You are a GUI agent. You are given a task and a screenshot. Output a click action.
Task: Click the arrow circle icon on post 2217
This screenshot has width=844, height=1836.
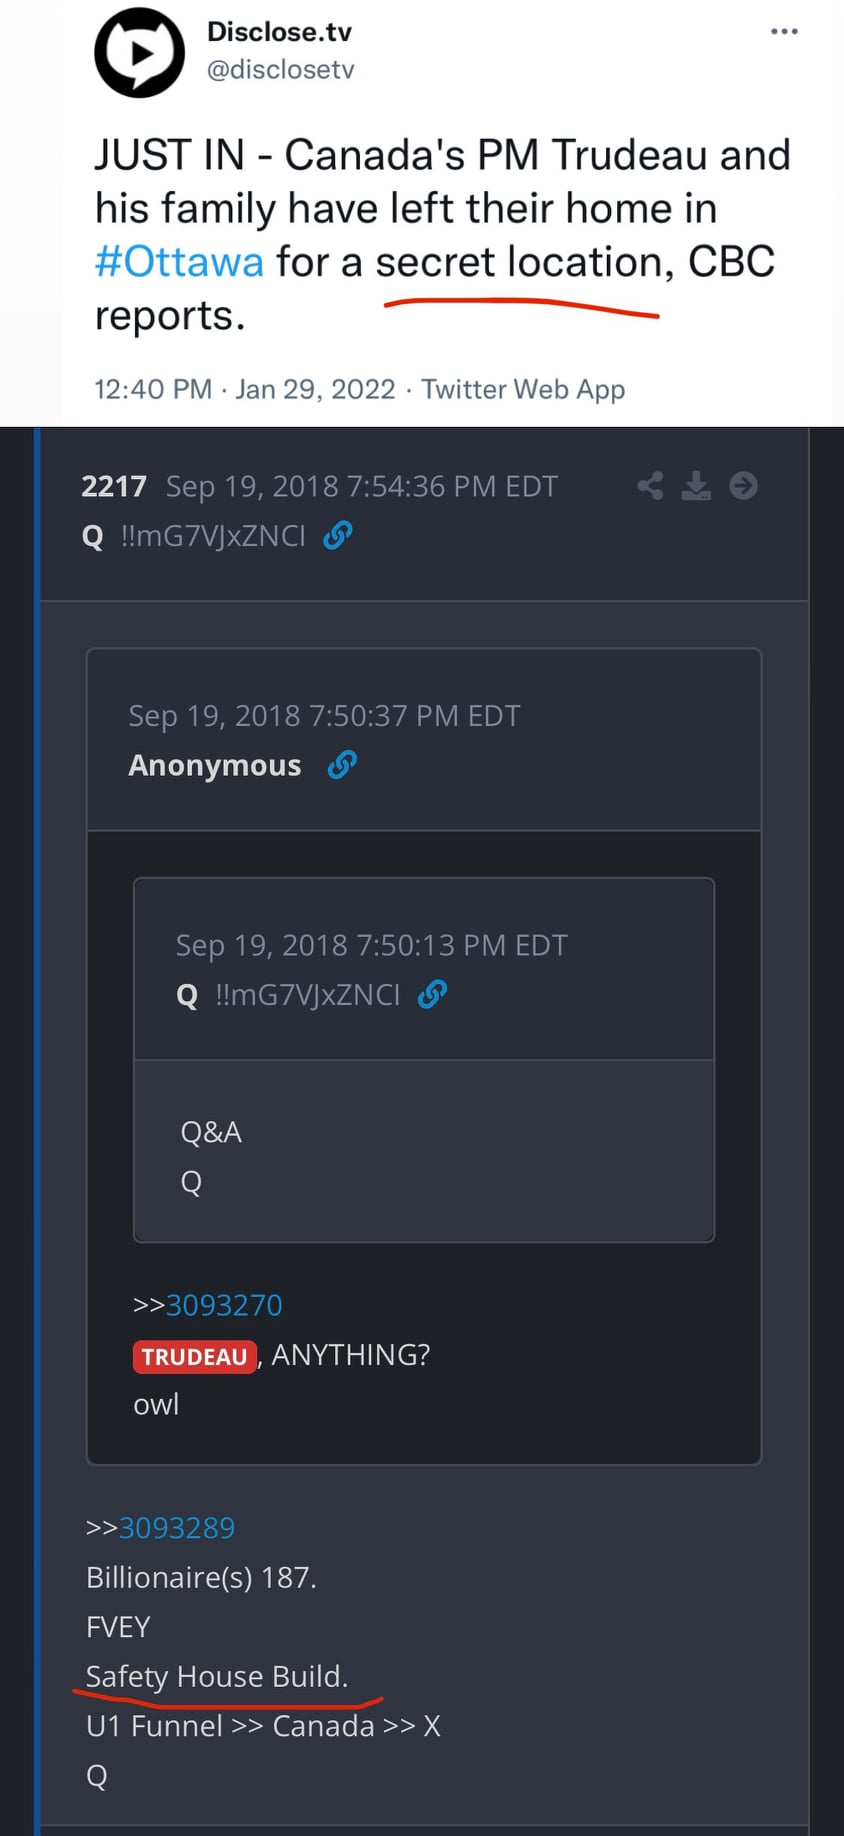click(x=743, y=486)
